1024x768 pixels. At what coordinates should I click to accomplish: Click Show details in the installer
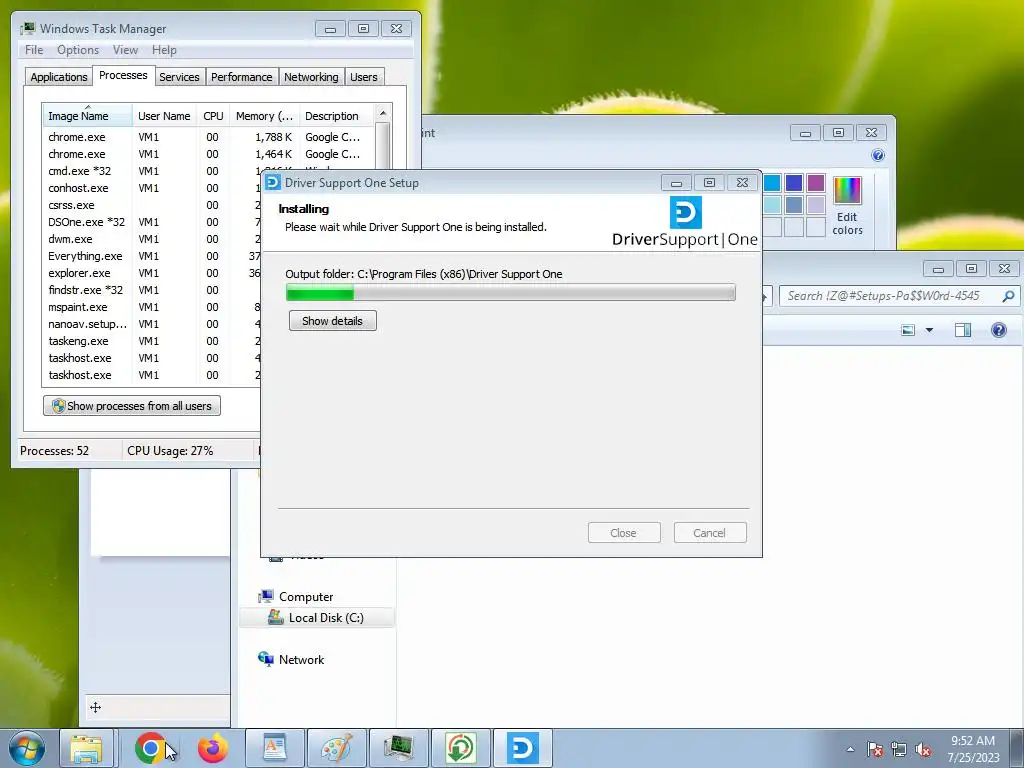[332, 321]
